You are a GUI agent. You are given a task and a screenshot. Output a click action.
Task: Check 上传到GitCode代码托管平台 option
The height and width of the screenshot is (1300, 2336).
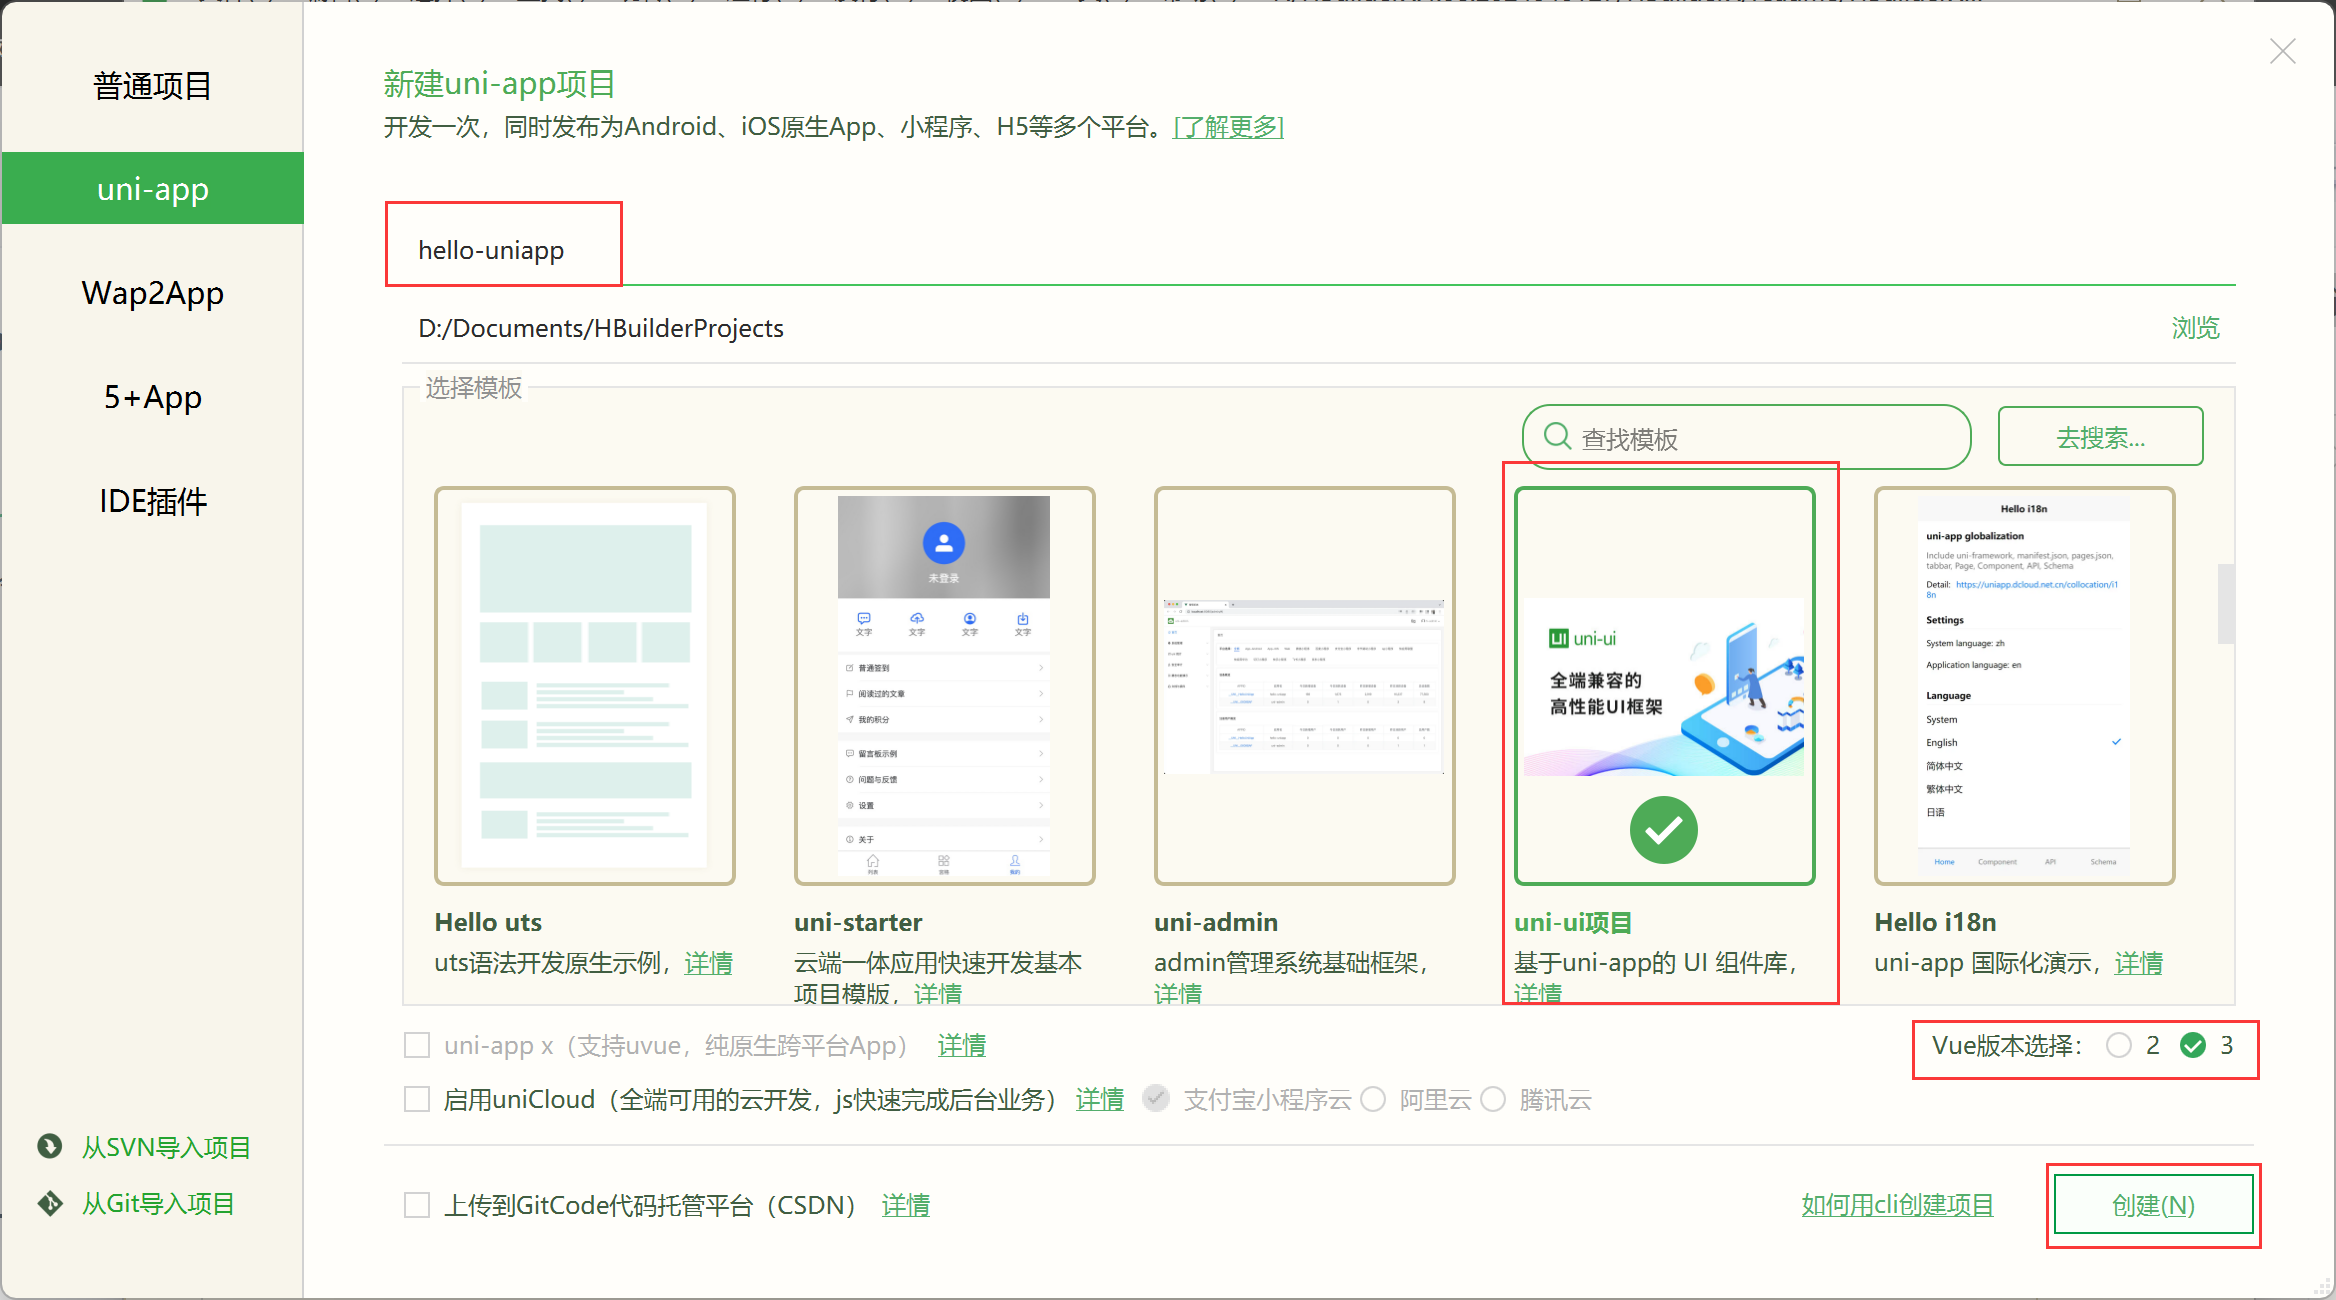pos(417,1205)
